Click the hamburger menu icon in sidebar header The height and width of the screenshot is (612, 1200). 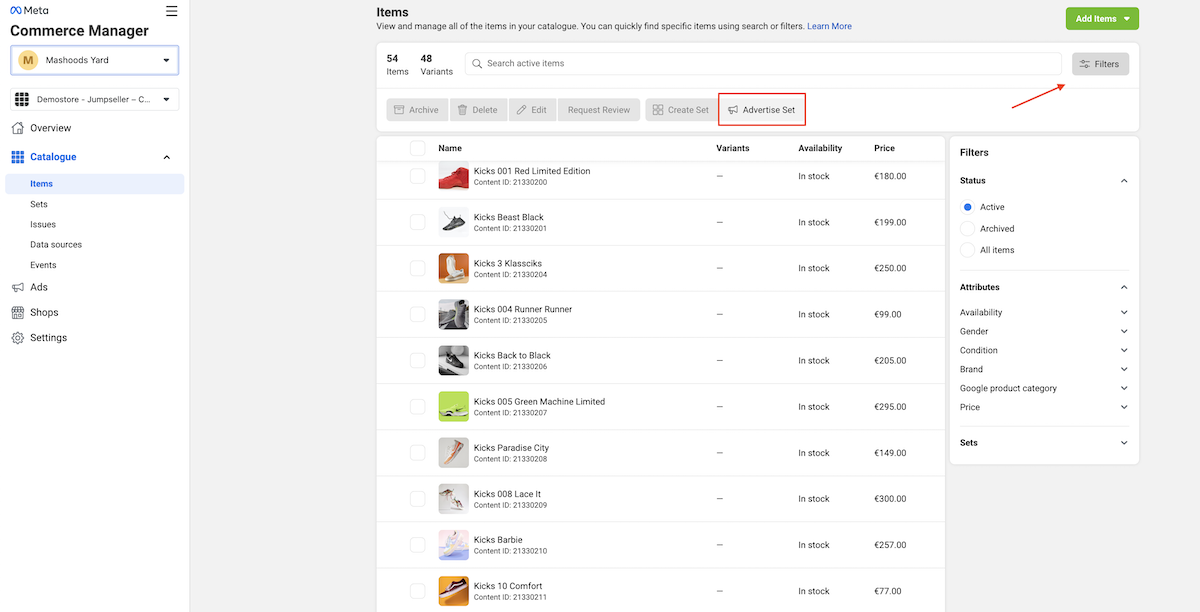[172, 11]
